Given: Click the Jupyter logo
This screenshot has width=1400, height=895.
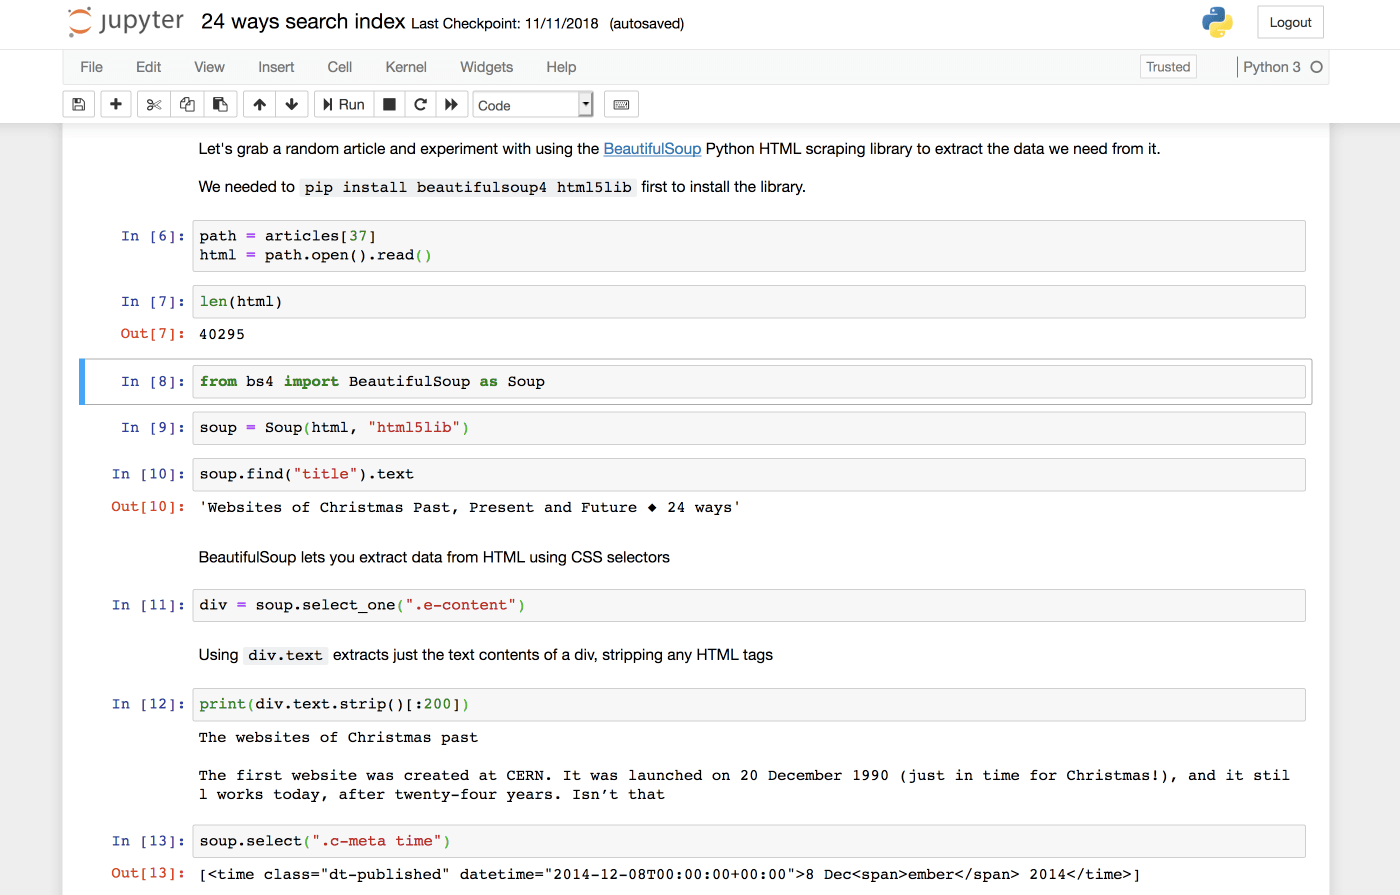Looking at the screenshot, I should coord(126,22).
